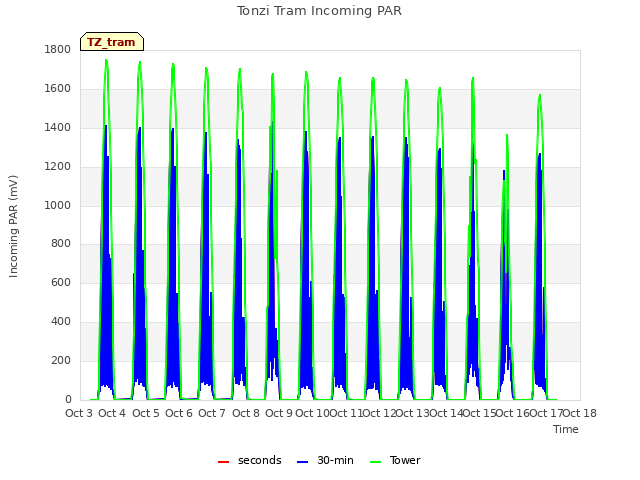Click the 1200 y-axis tick label
640x480 pixels.
58,166
